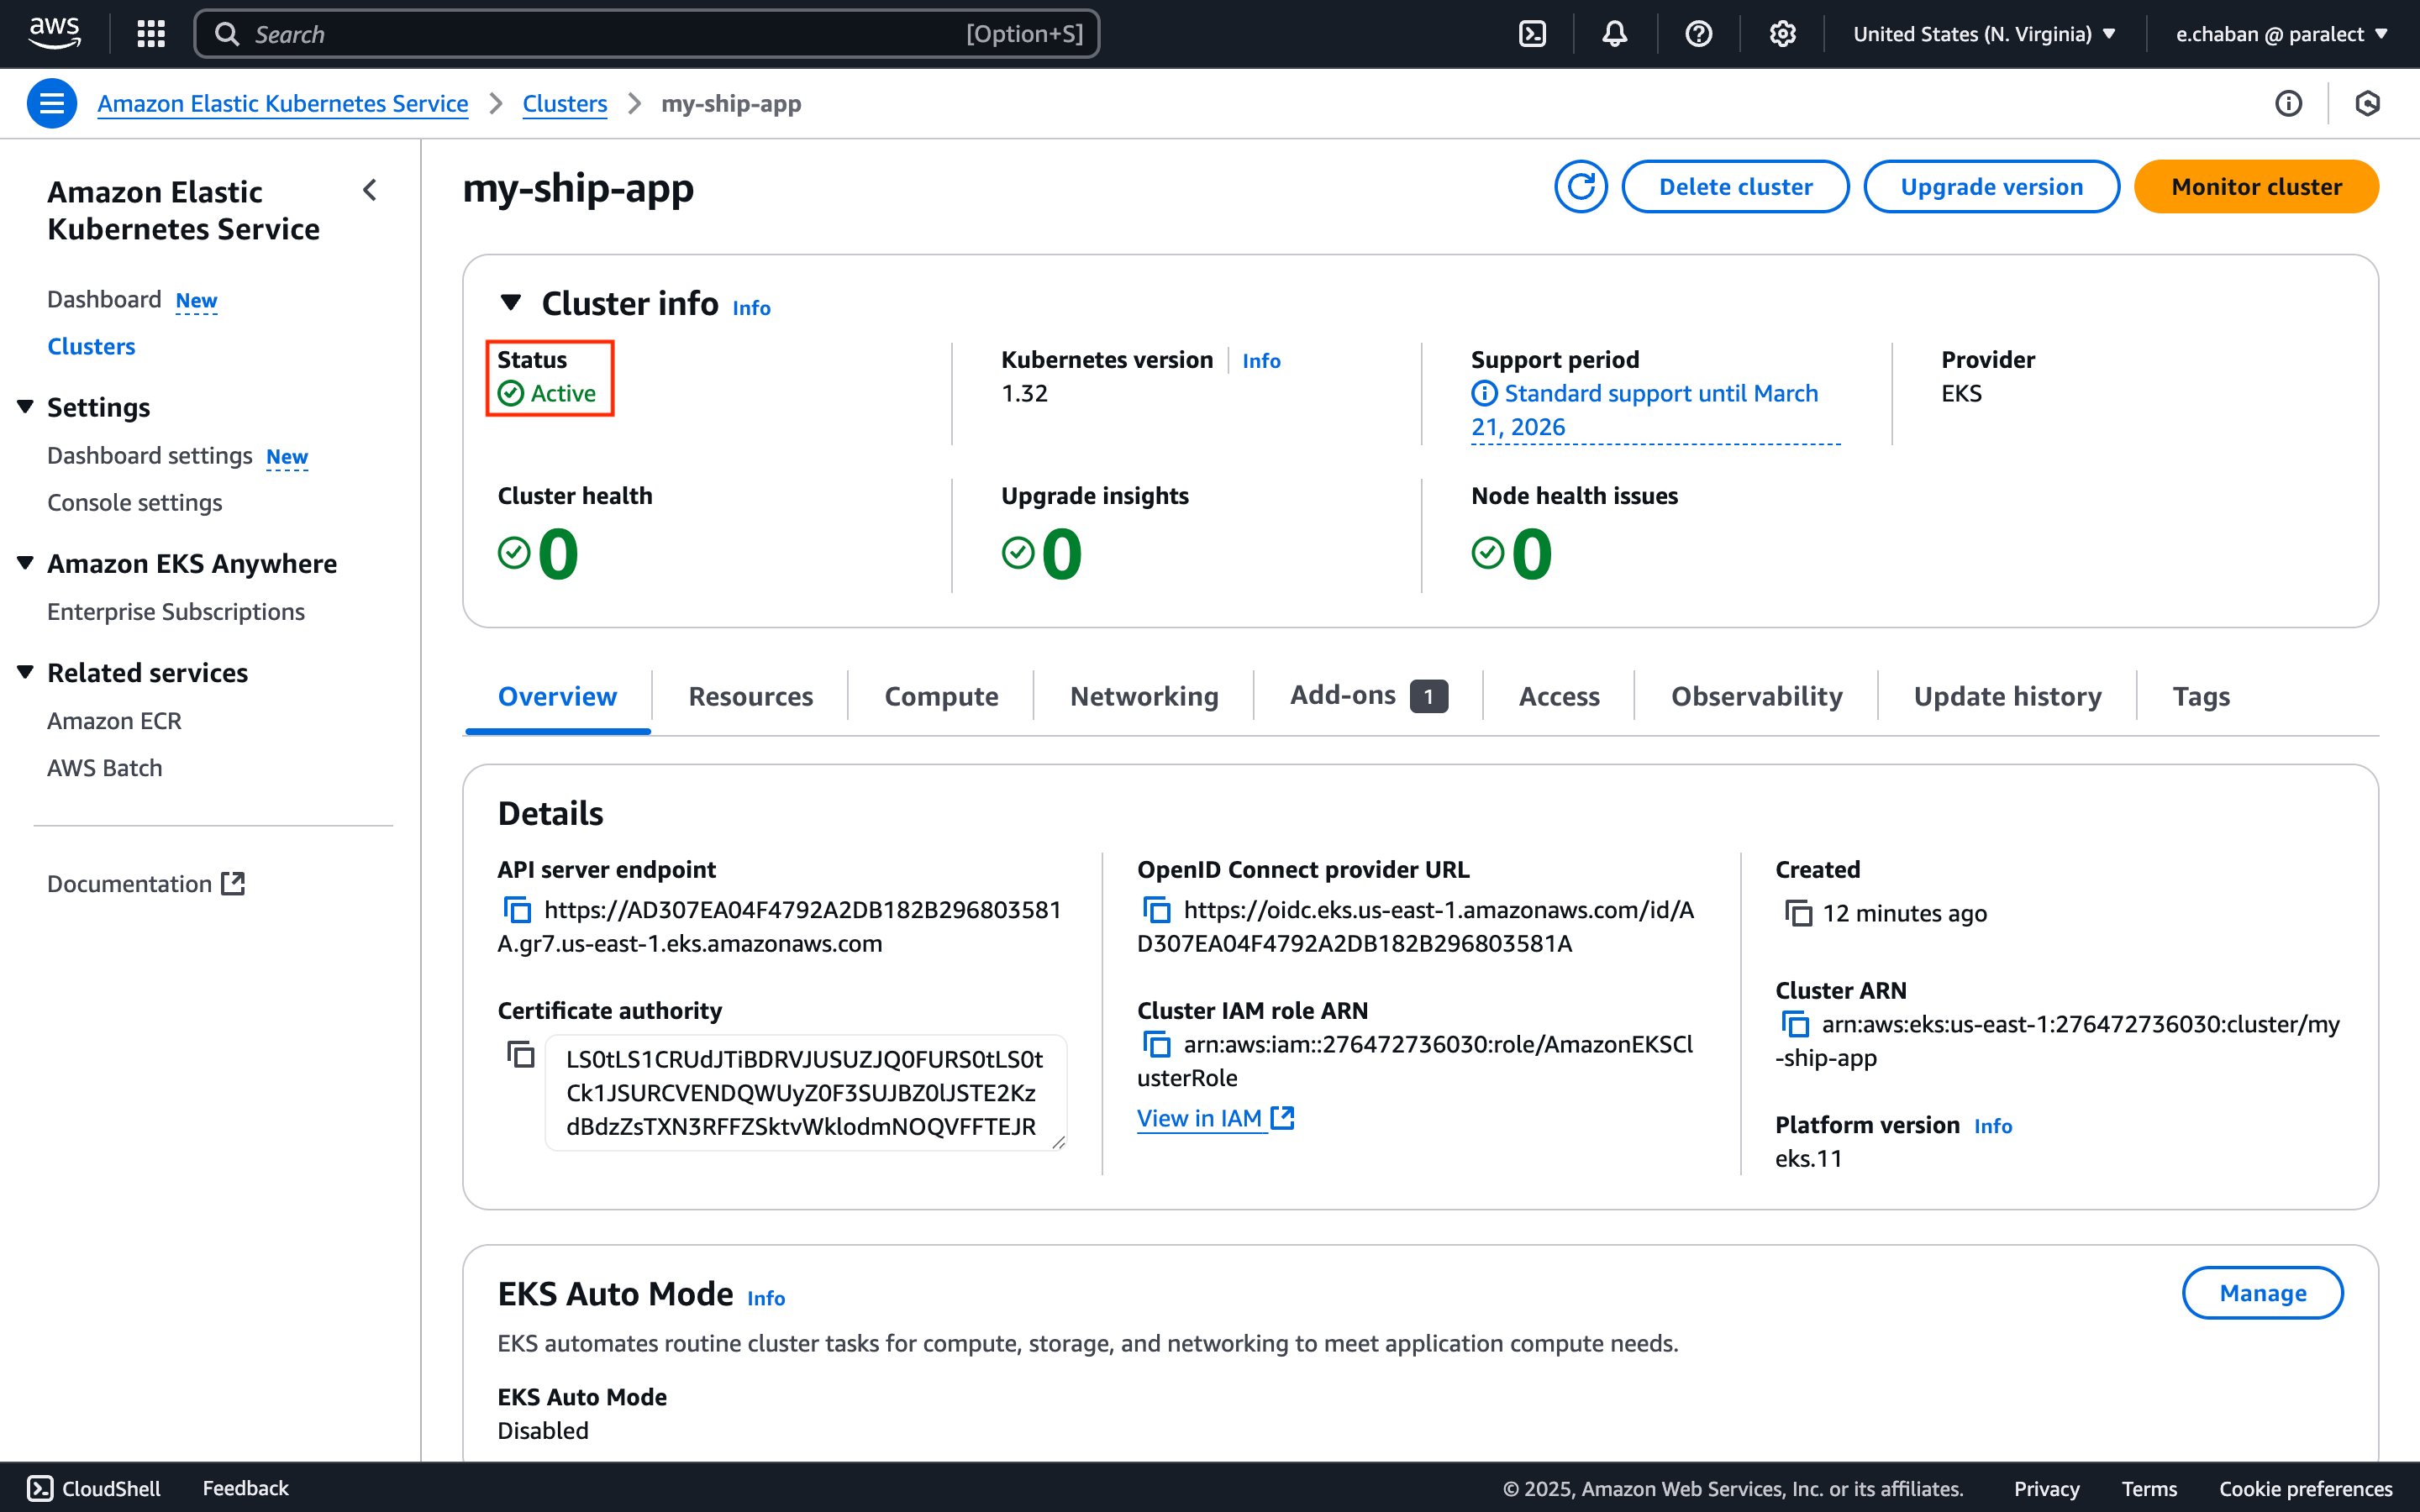
Task: Open the help menu question mark icon
Action: point(1699,33)
